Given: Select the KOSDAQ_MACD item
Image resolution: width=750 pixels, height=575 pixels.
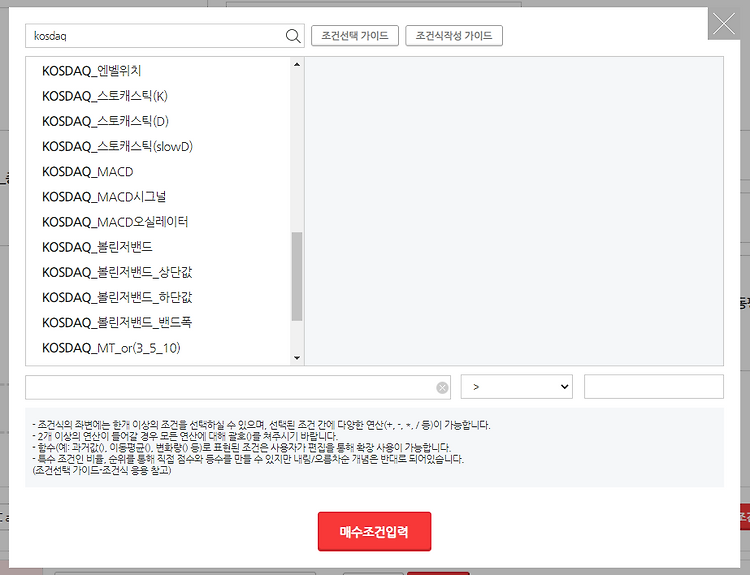Looking at the screenshot, I should (x=88, y=172).
